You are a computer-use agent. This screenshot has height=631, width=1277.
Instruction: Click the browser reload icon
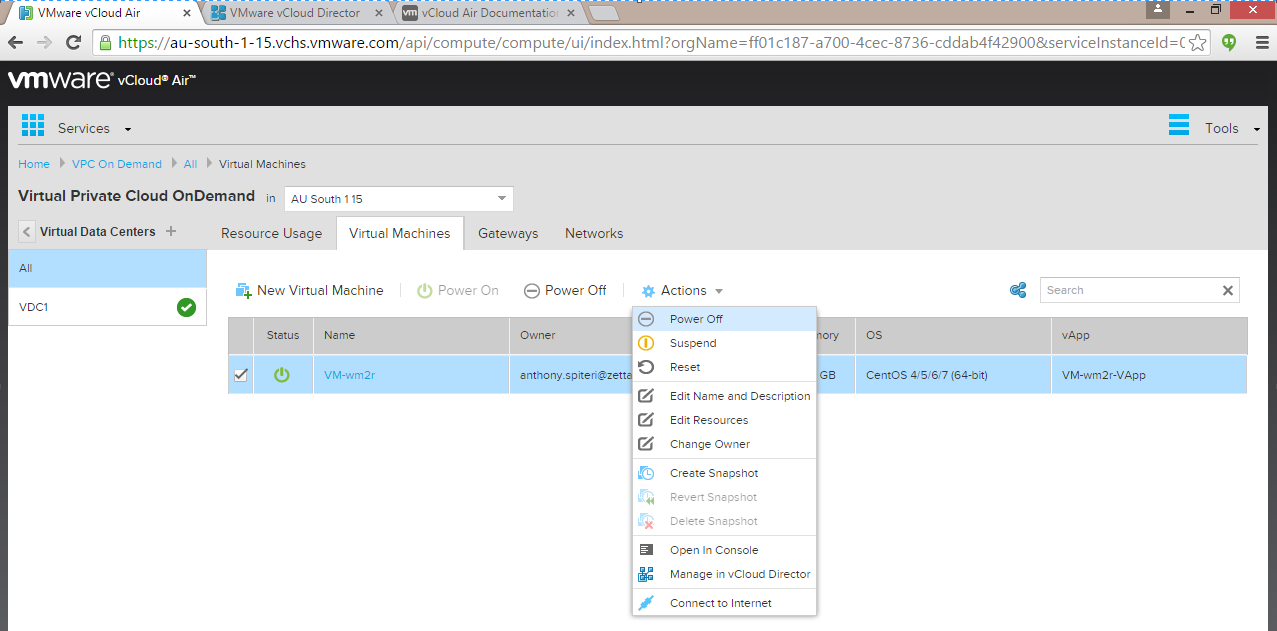pos(73,42)
